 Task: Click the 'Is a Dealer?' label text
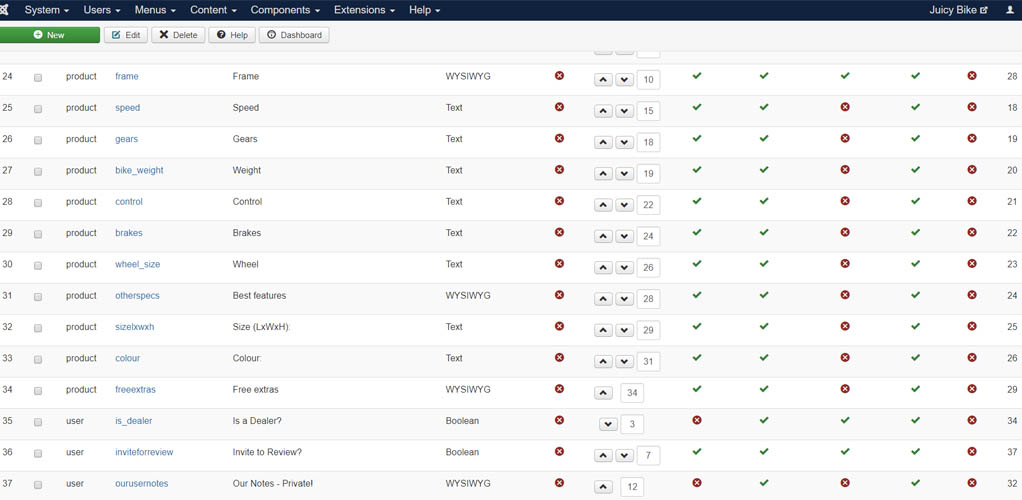[257, 420]
